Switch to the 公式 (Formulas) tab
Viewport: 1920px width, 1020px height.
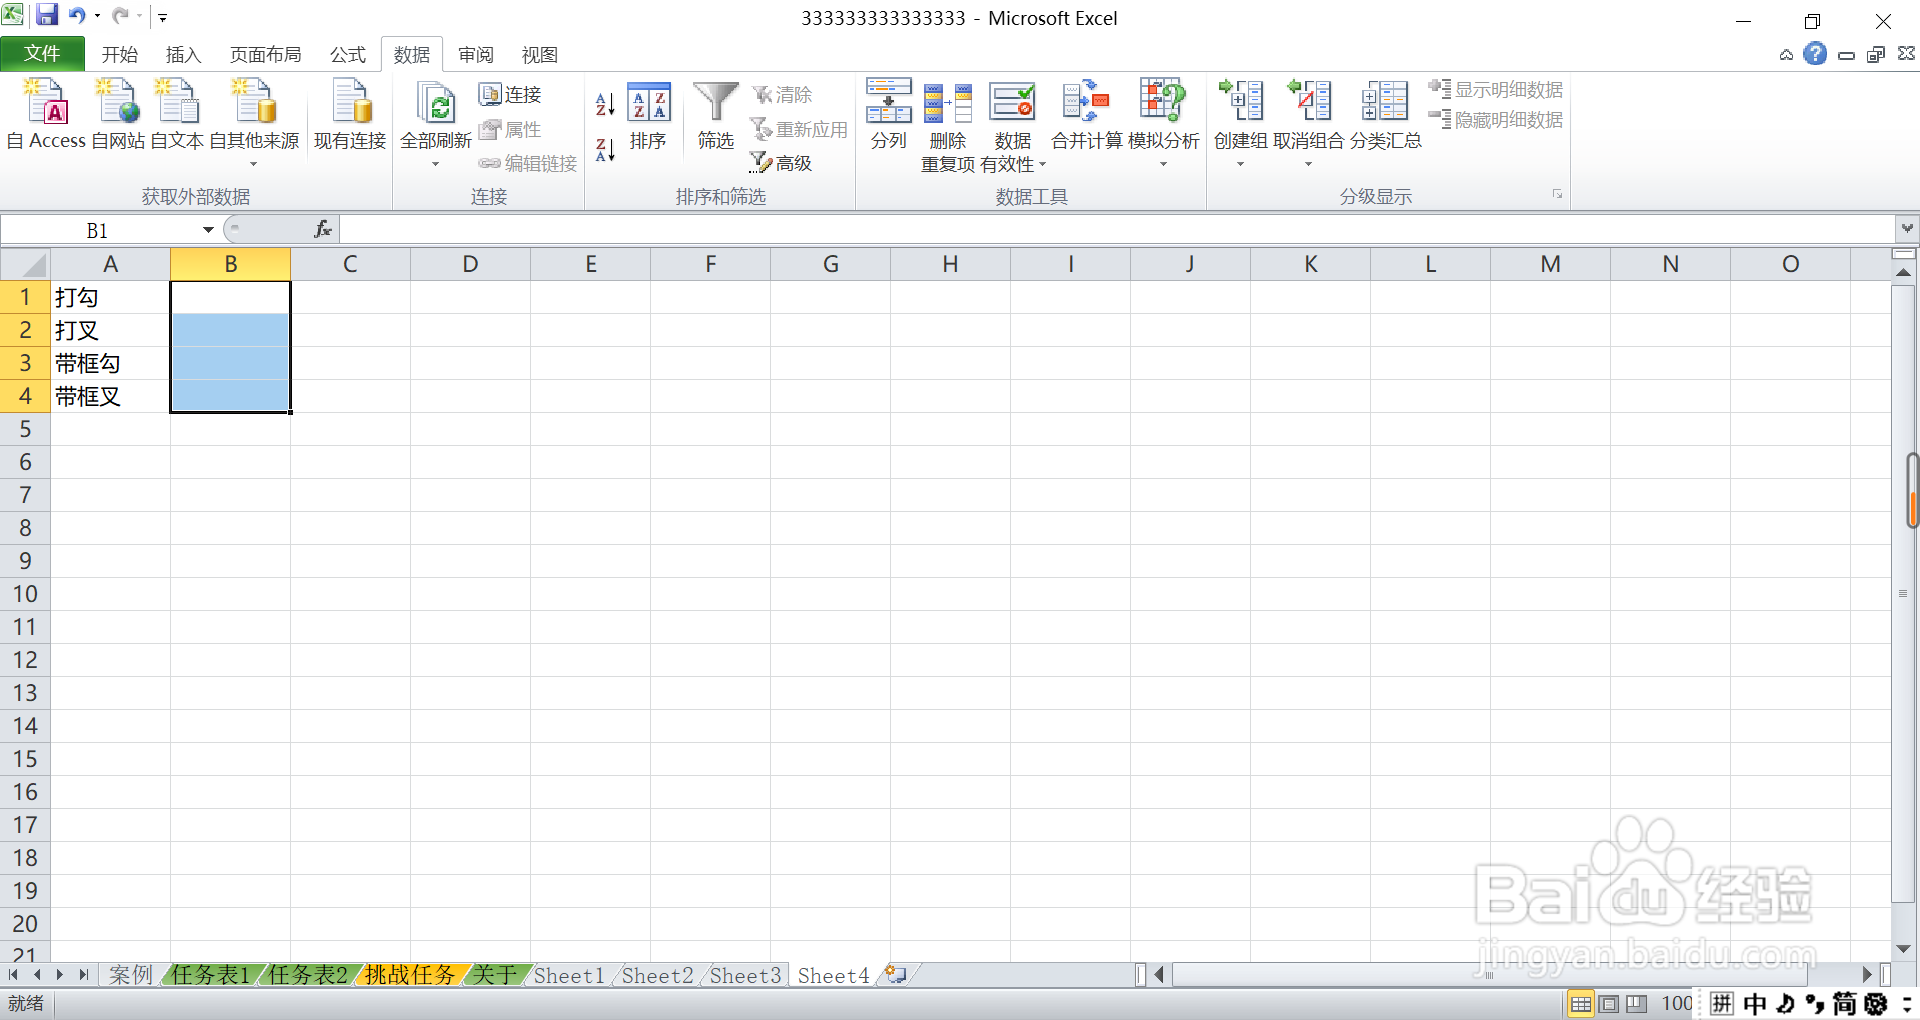click(348, 55)
